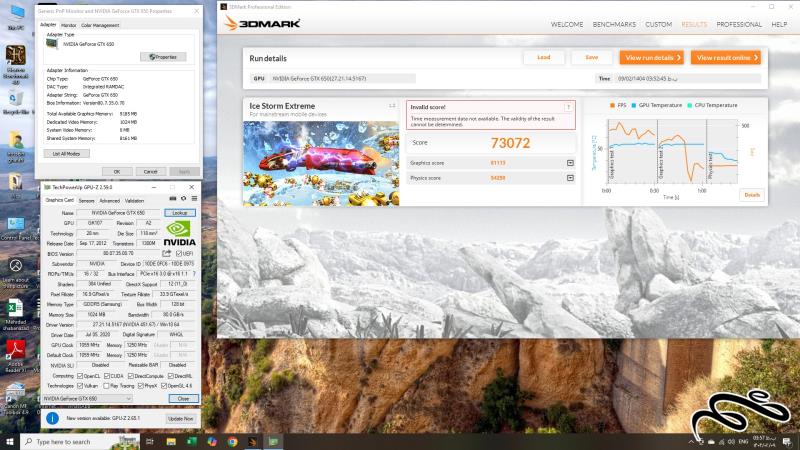Open the Learn about this picture icon
Viewport: 800px width, 450px height.
(x=16, y=274)
